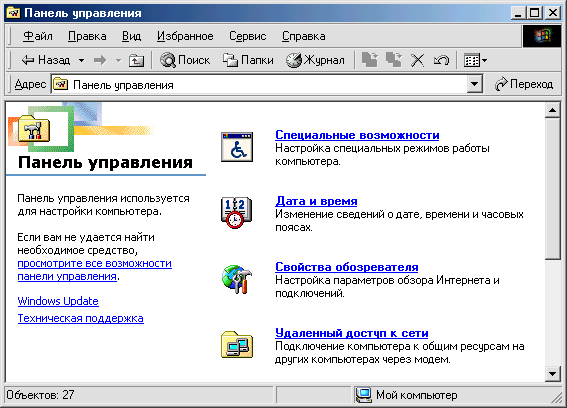Toggle the Папки folders pane button

tap(248, 60)
